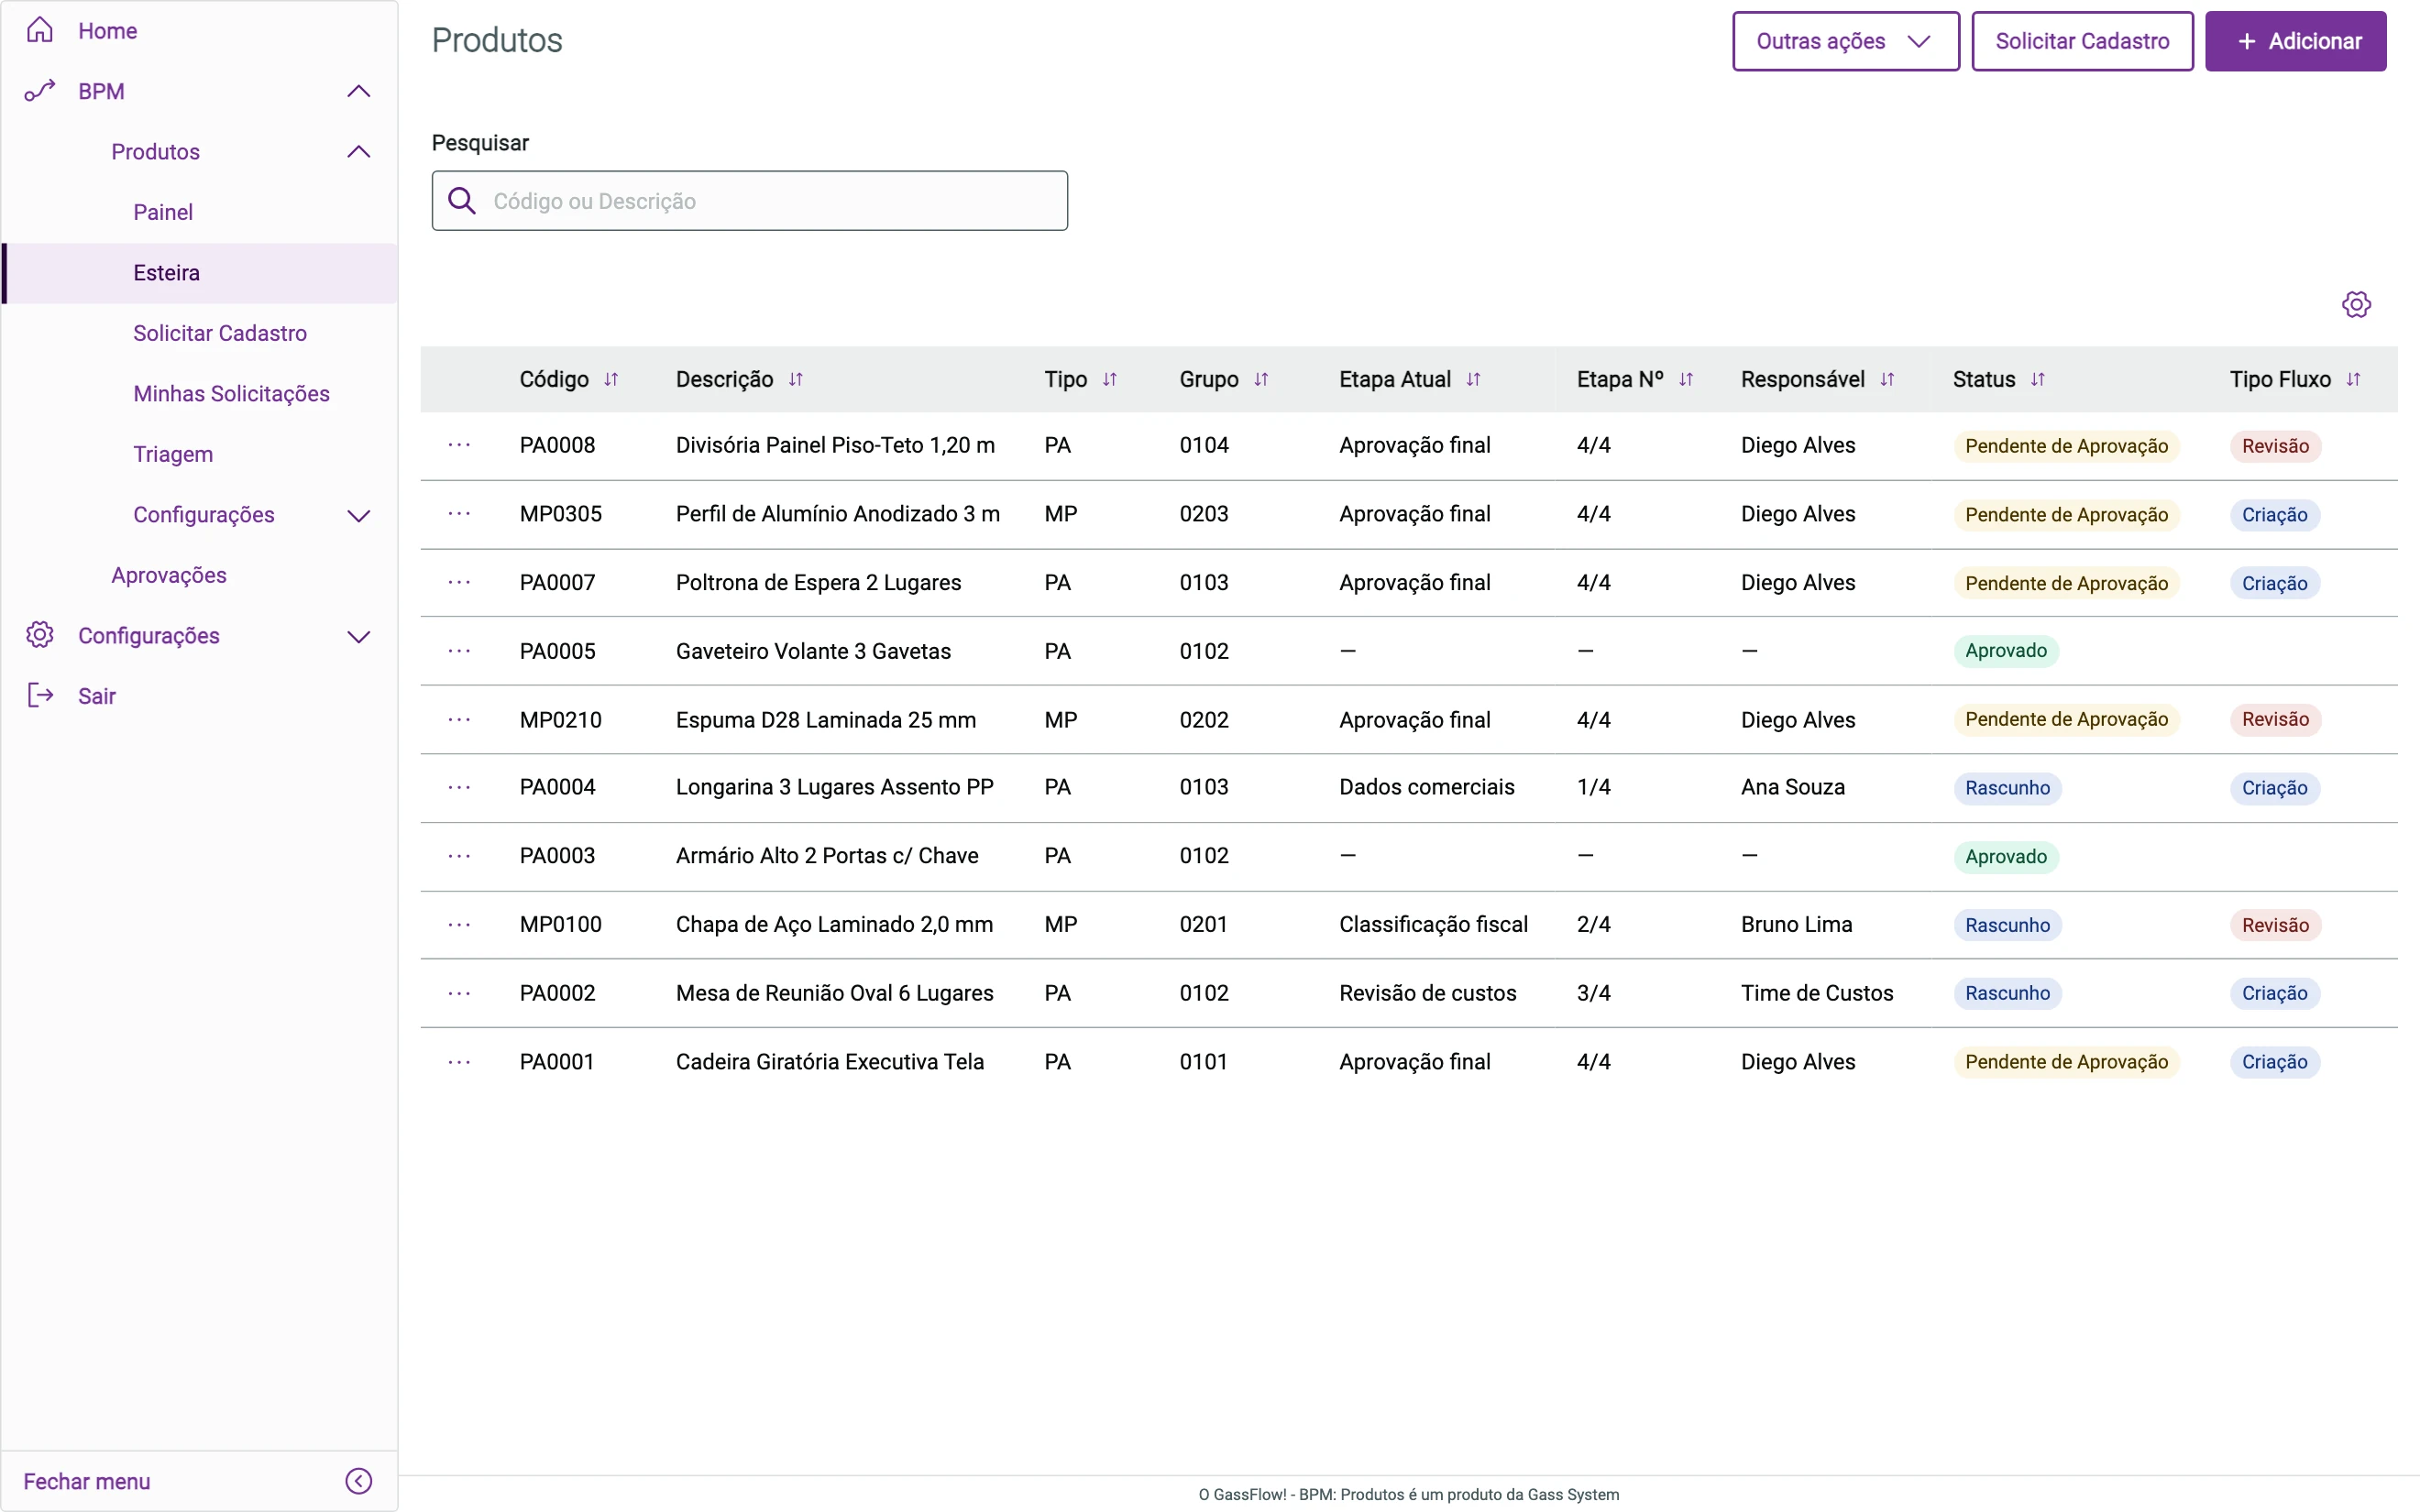Open row actions menu for PA0005
2420x1512 pixels.
(x=459, y=651)
